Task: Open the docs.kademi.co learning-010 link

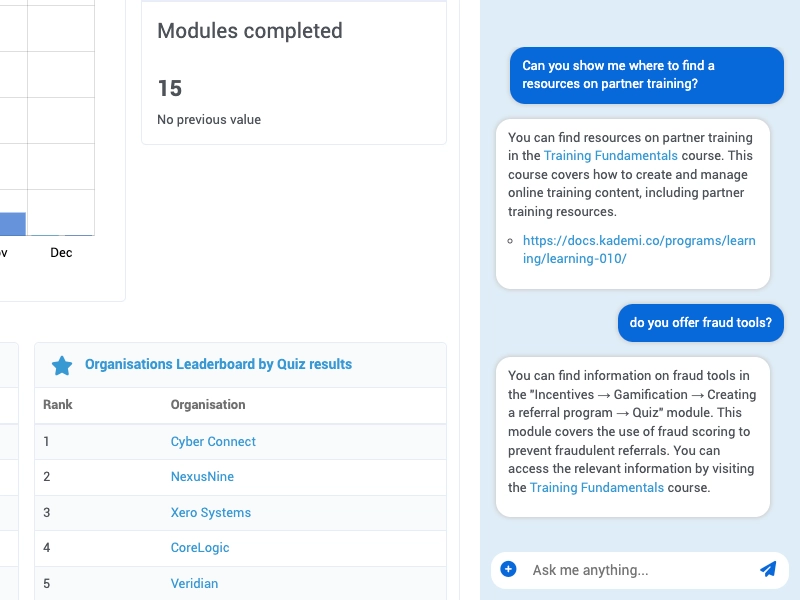Action: (639, 250)
